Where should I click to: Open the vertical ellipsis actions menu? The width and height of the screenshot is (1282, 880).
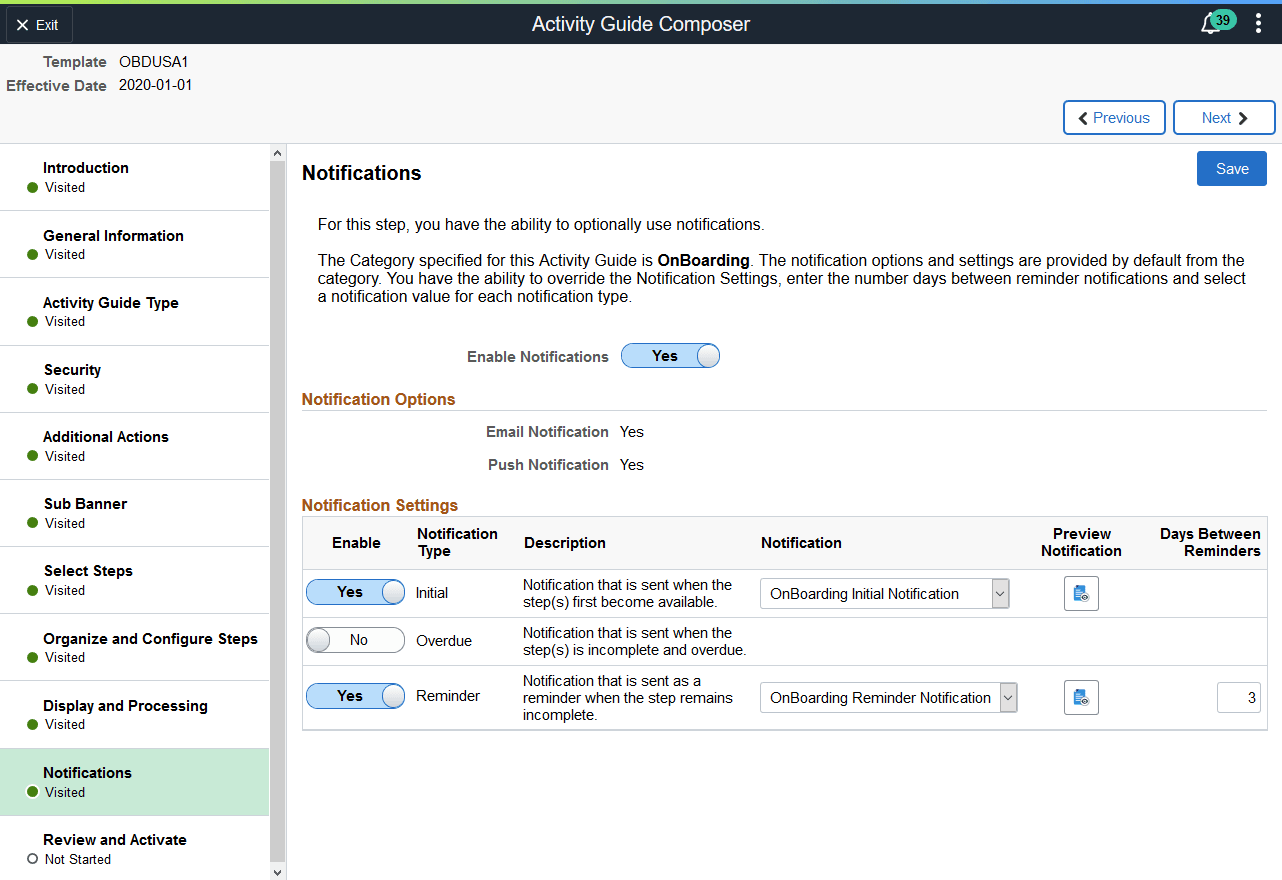[x=1258, y=22]
